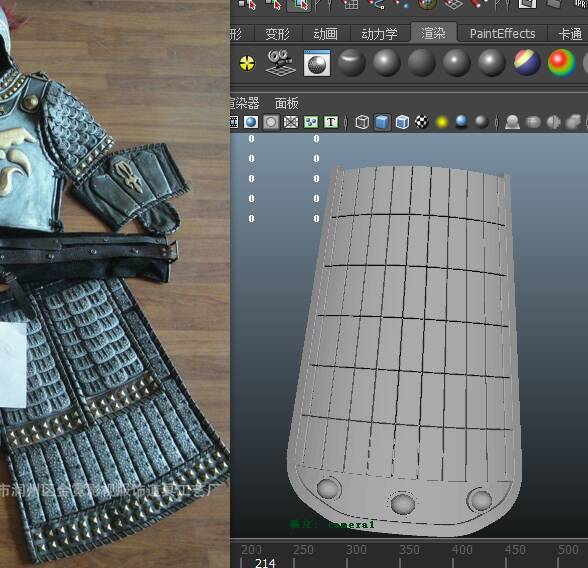Click wireframe on shaded cube icon
This screenshot has height=568, width=588.
click(x=402, y=122)
